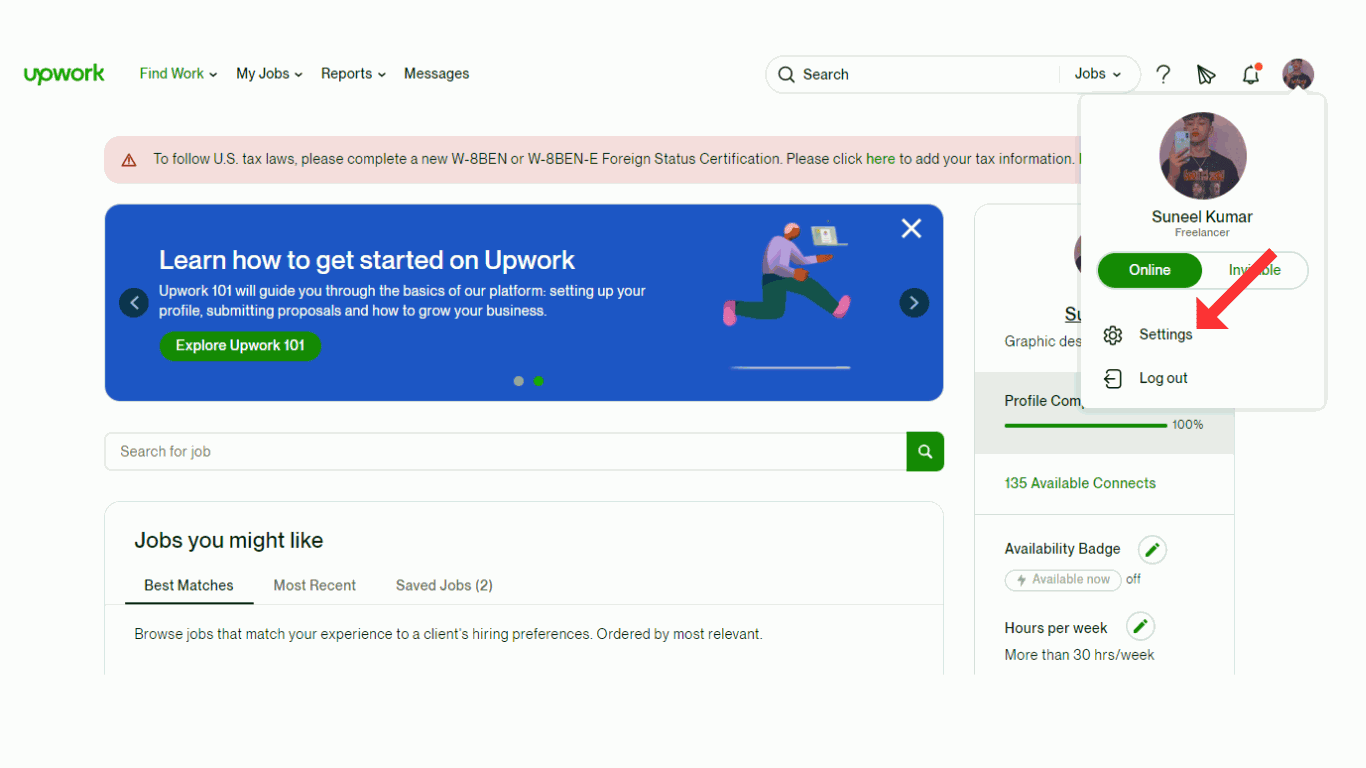Click the magnifier icon in top search

click(786, 74)
